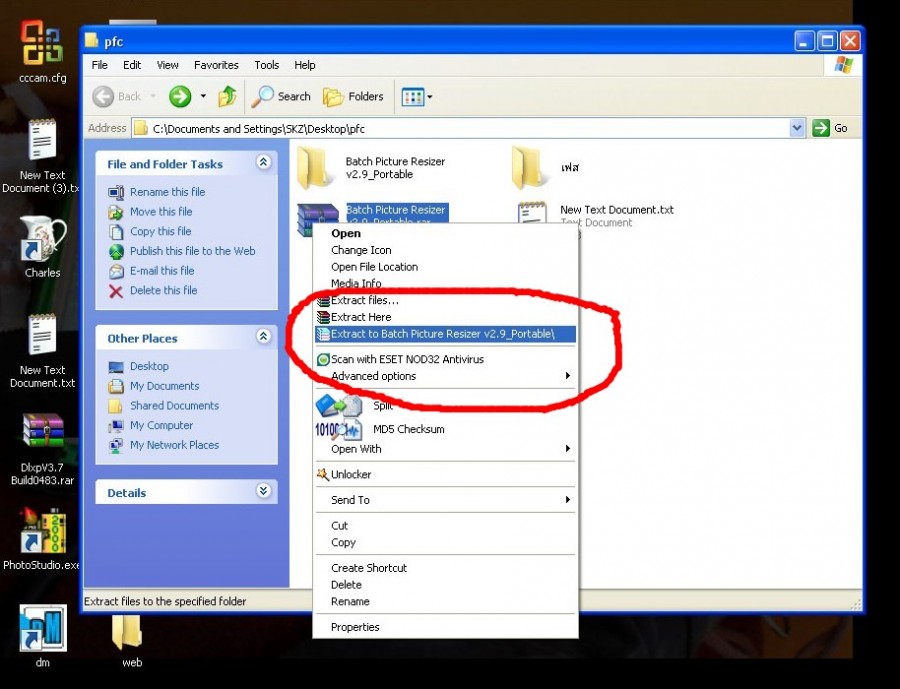Choose Extract to Batch Picture Resizer v2.9_Portable\
This screenshot has height=689, width=900.
[445, 334]
